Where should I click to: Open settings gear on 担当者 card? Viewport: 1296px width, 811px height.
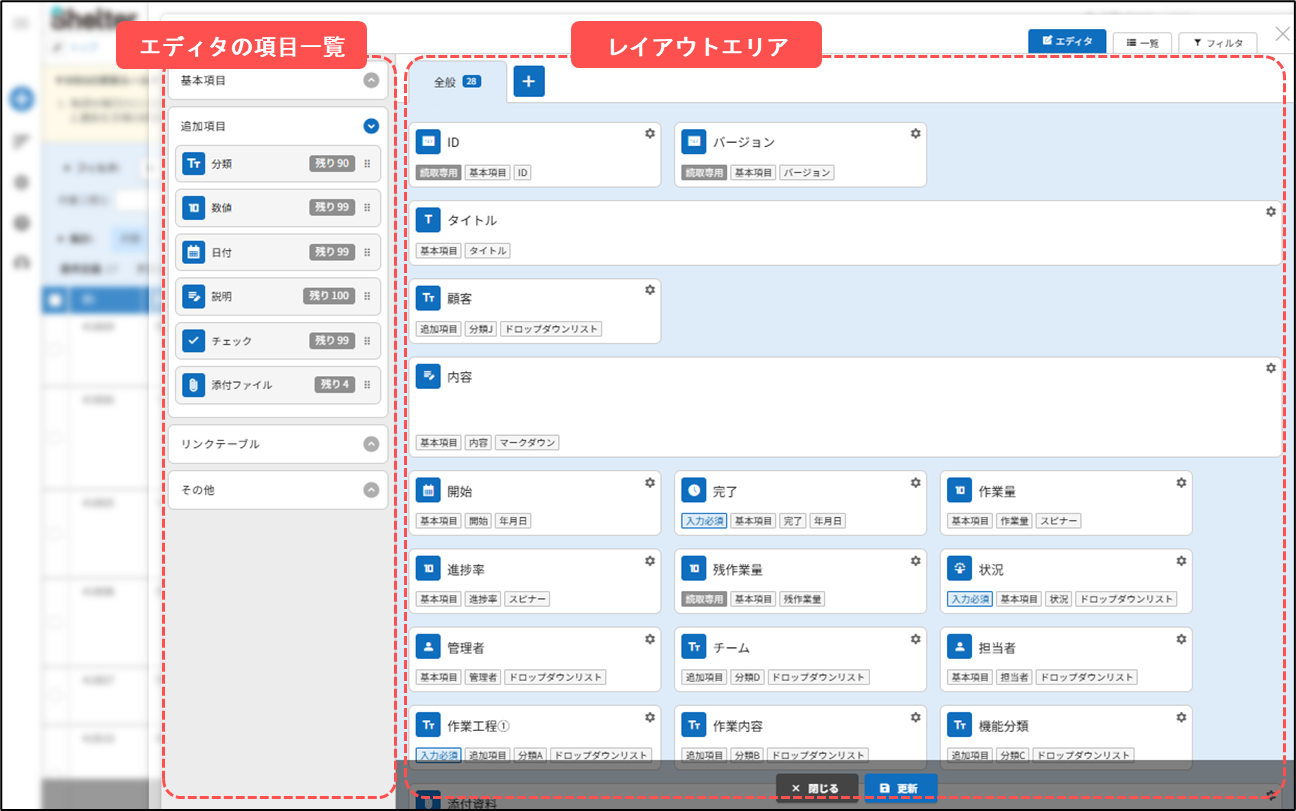1181,638
